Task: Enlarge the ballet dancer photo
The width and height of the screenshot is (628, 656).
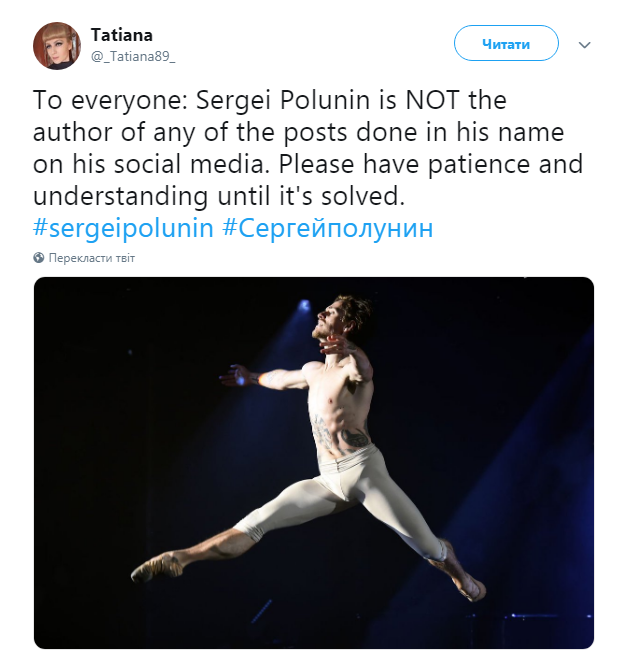Action: click(x=314, y=462)
